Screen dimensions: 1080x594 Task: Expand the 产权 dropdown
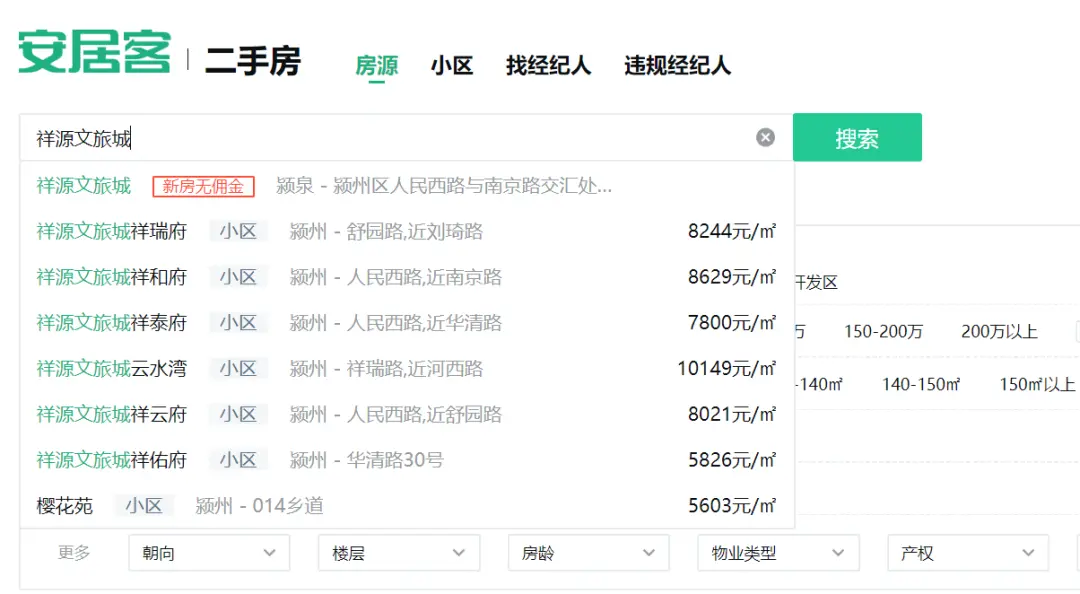pos(968,552)
